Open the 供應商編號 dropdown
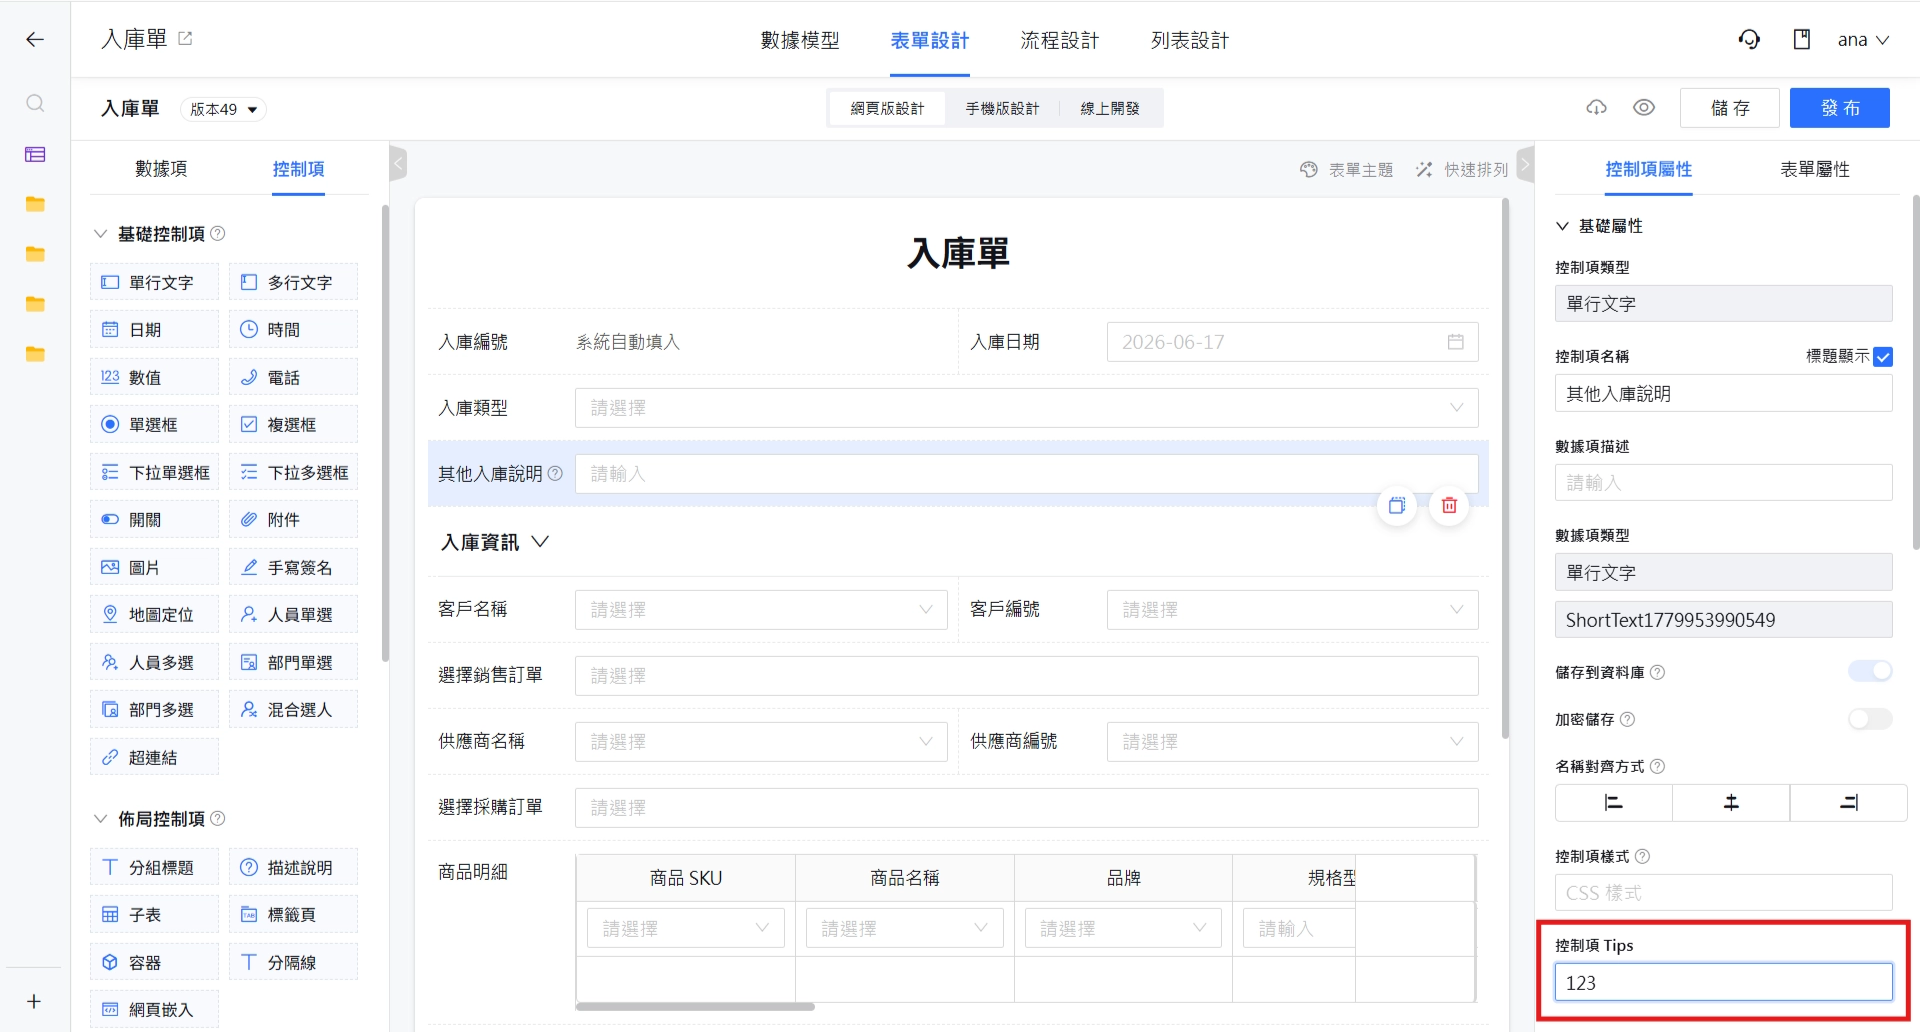The height and width of the screenshot is (1032, 1920). click(1292, 741)
